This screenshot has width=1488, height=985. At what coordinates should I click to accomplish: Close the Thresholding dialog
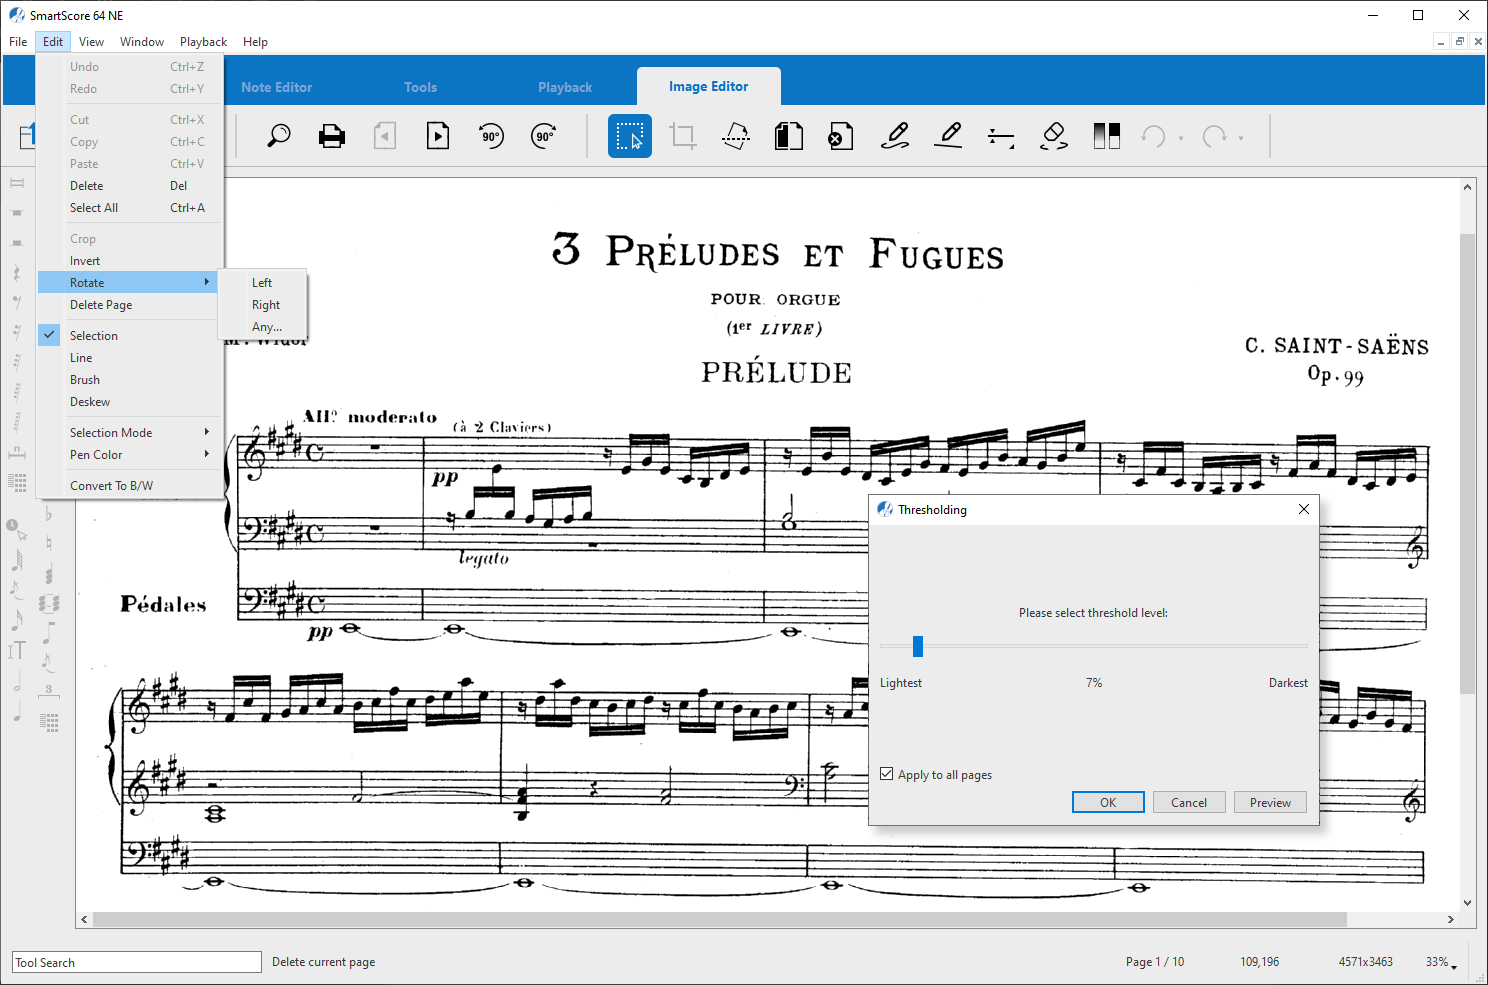click(1304, 509)
